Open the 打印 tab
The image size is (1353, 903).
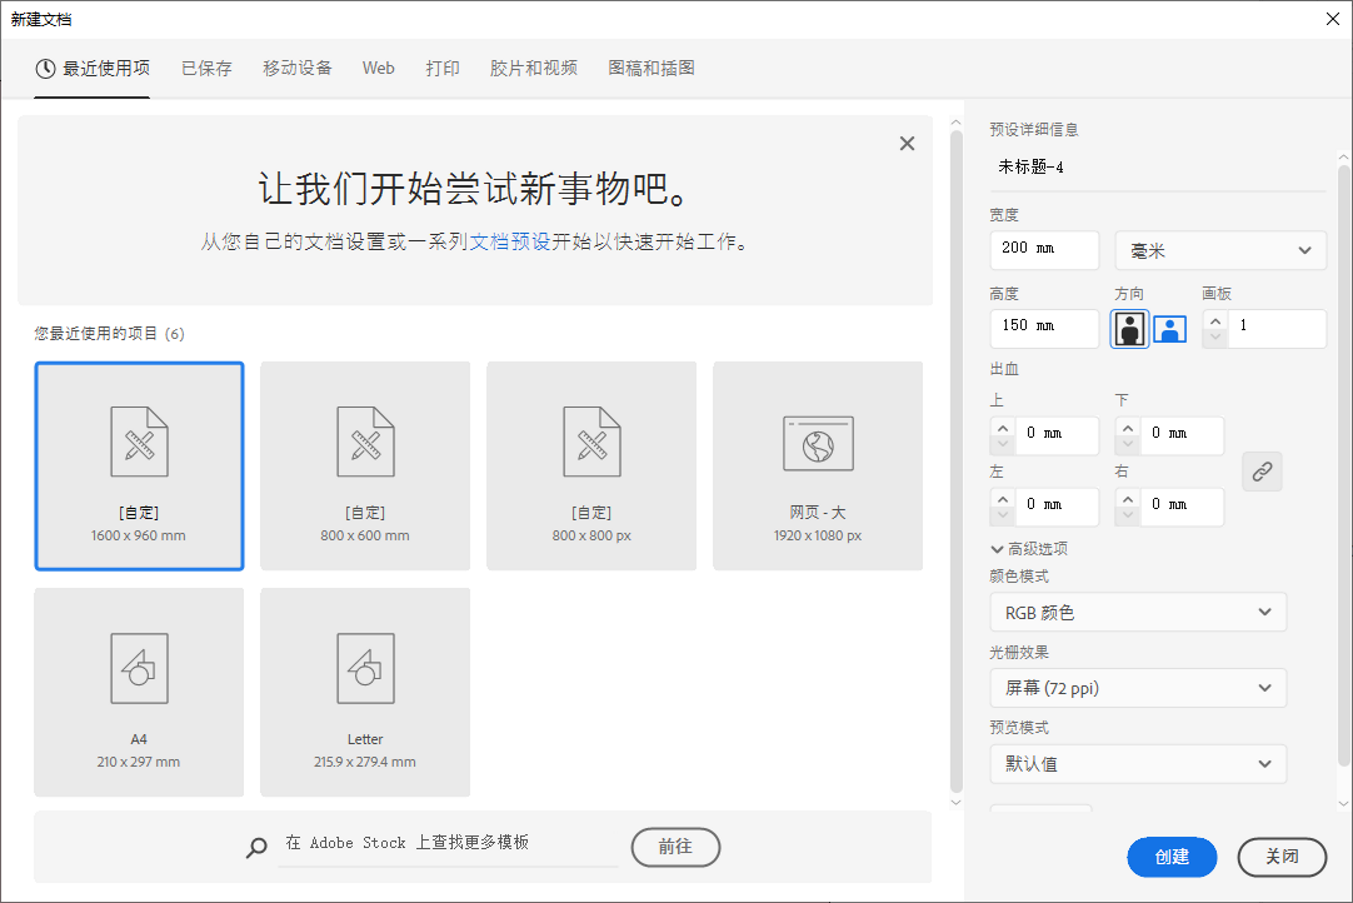(x=442, y=68)
